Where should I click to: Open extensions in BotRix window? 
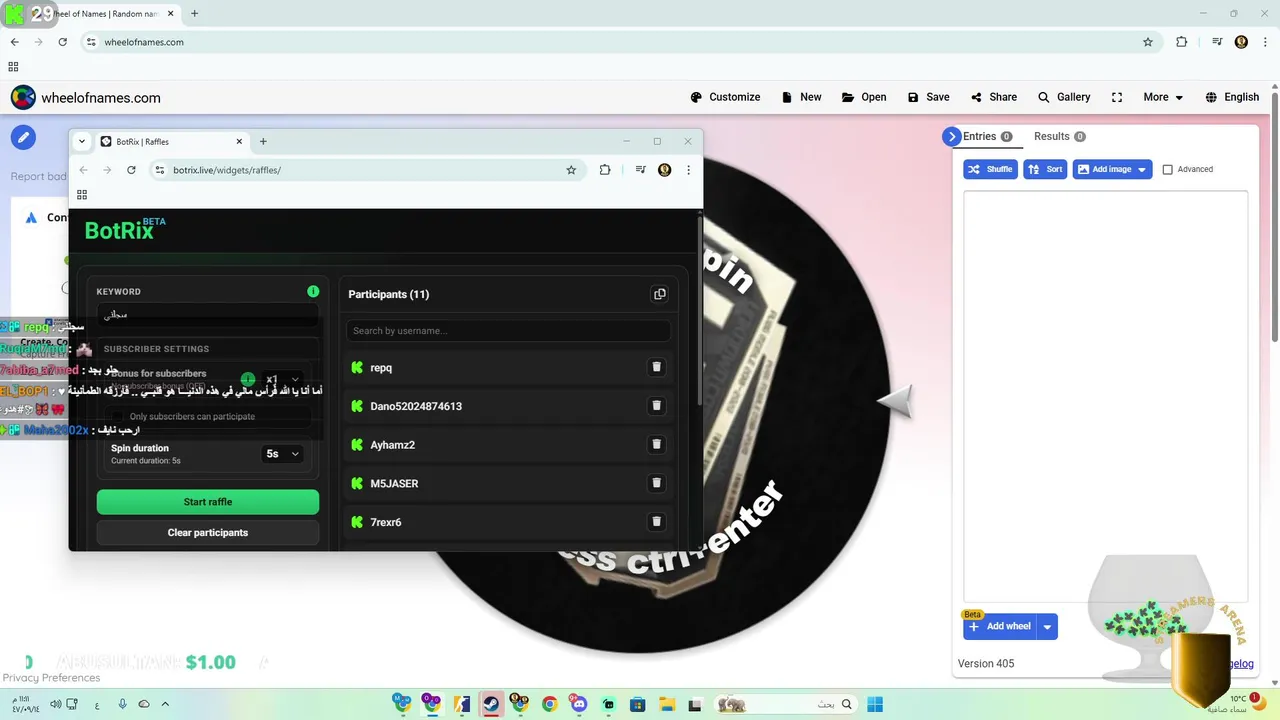pyautogui.click(x=605, y=170)
